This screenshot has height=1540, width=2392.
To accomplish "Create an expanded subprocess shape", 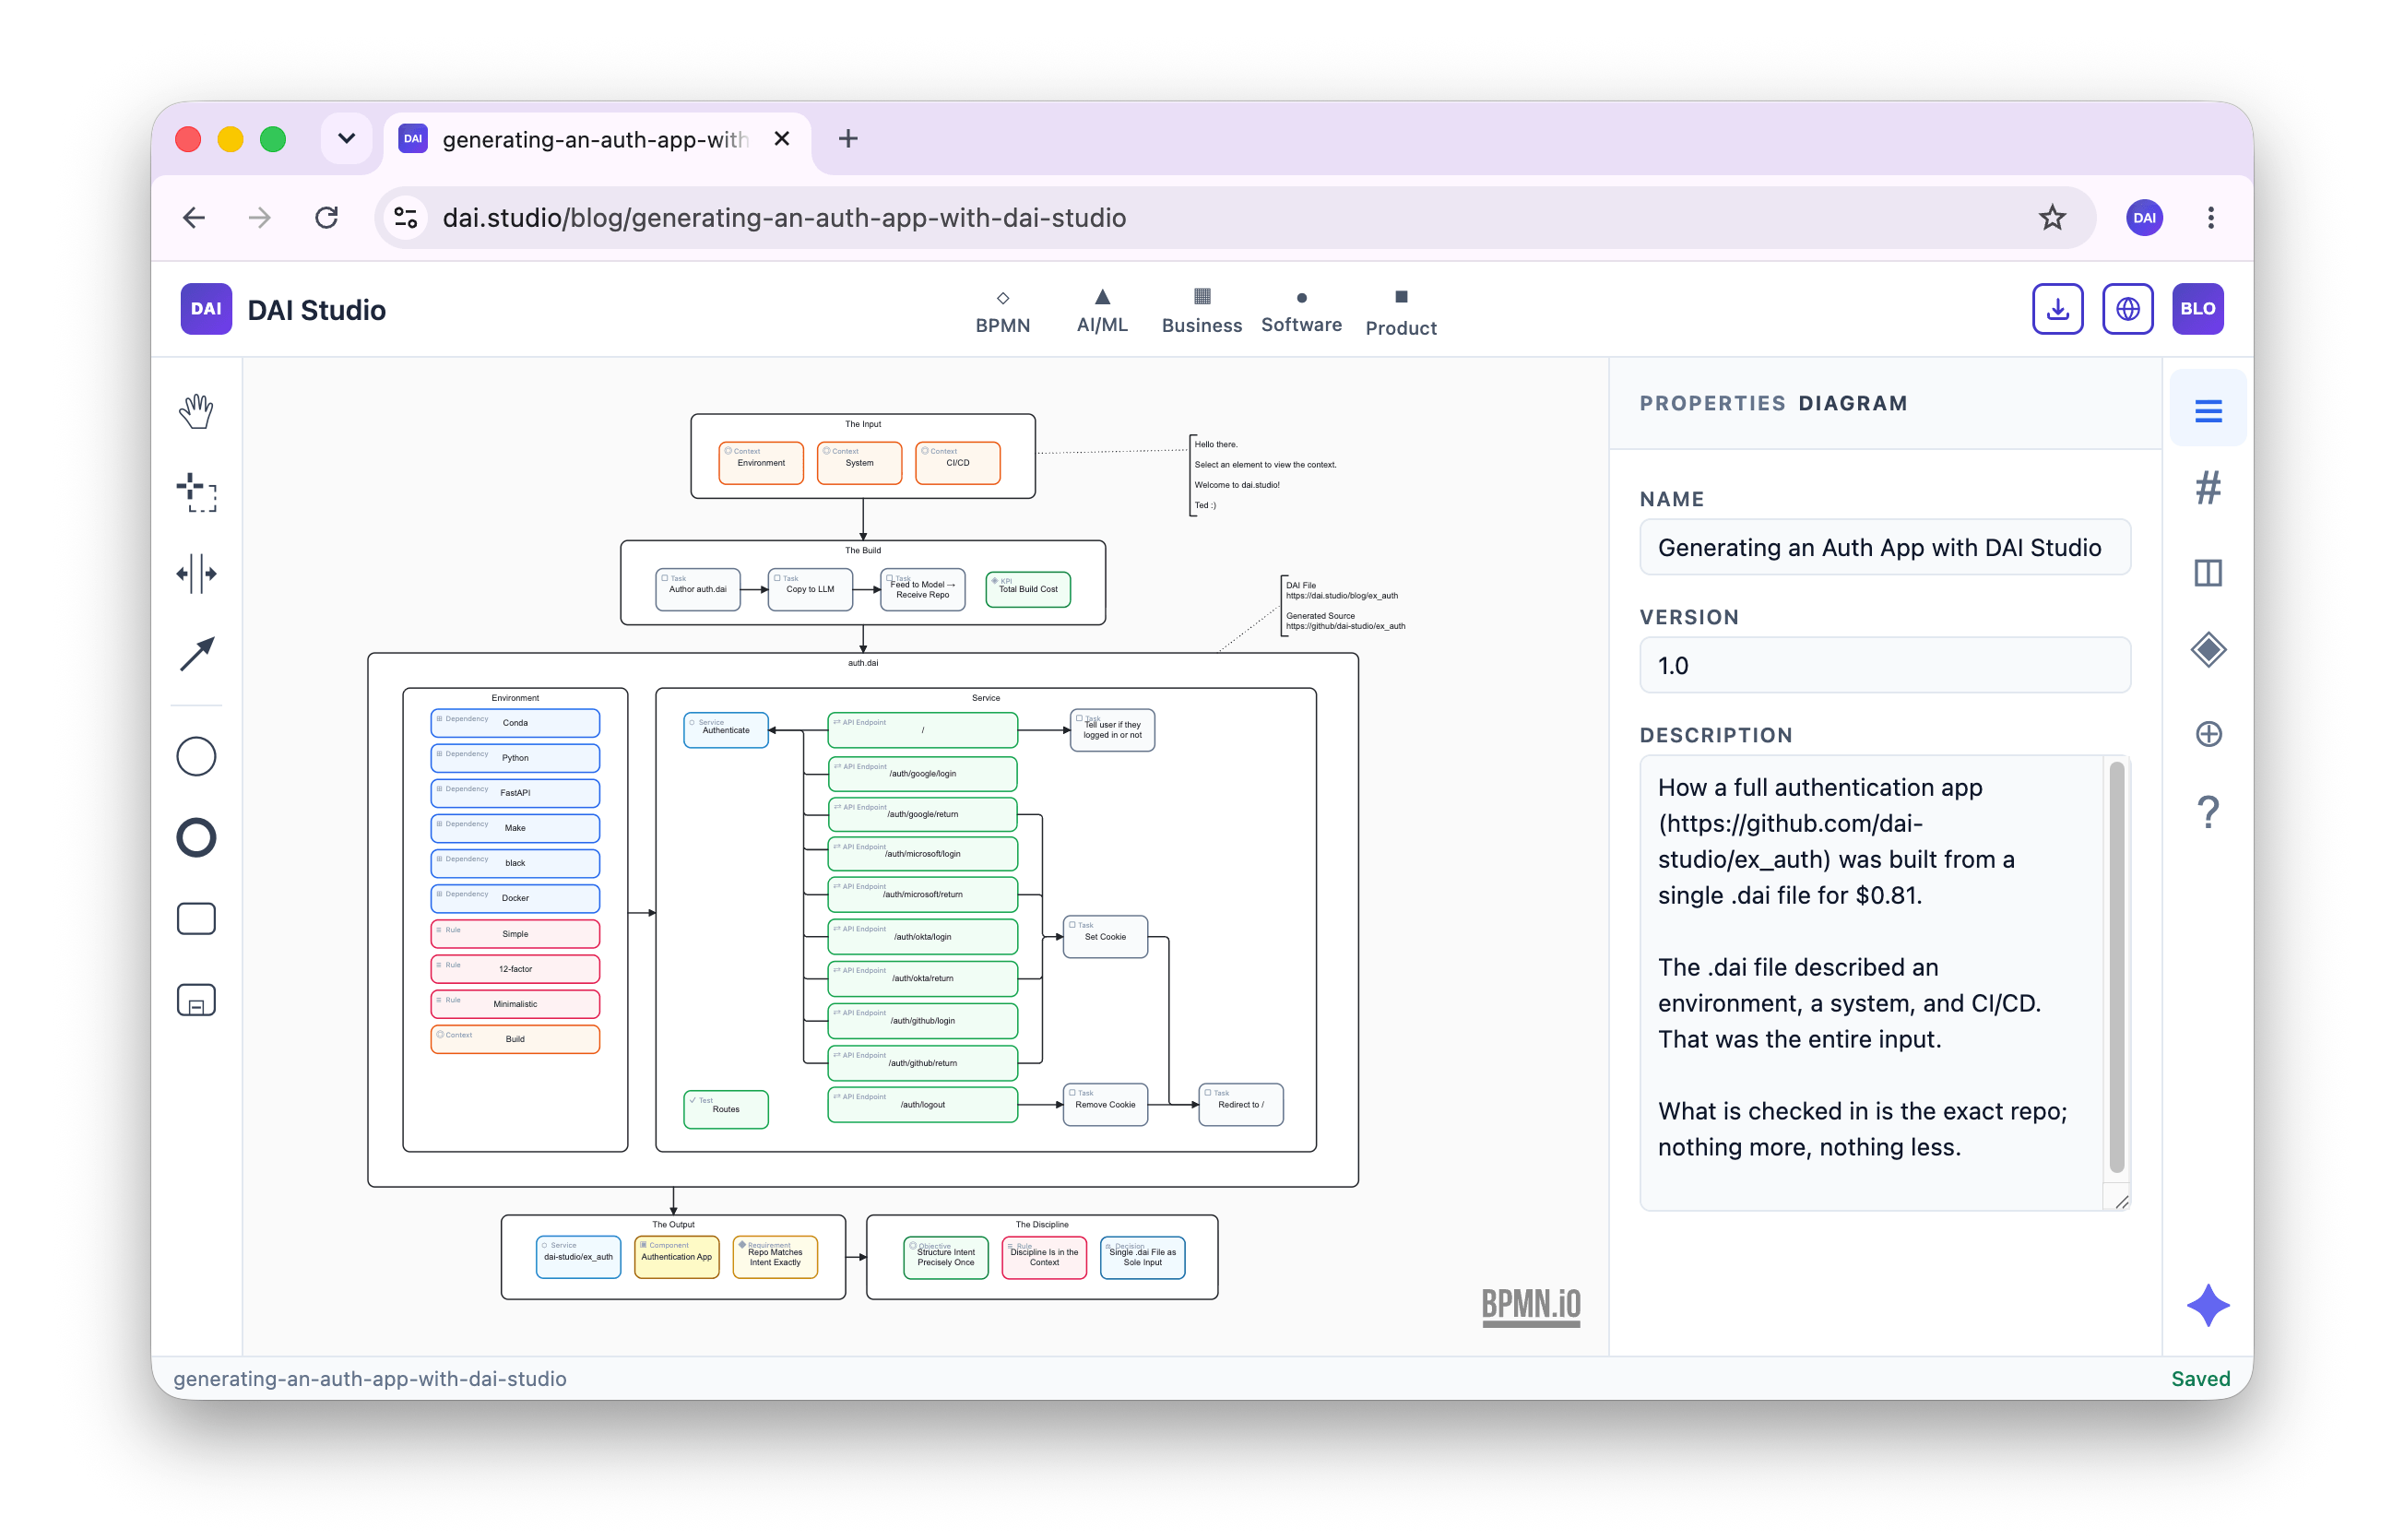I will point(196,1000).
